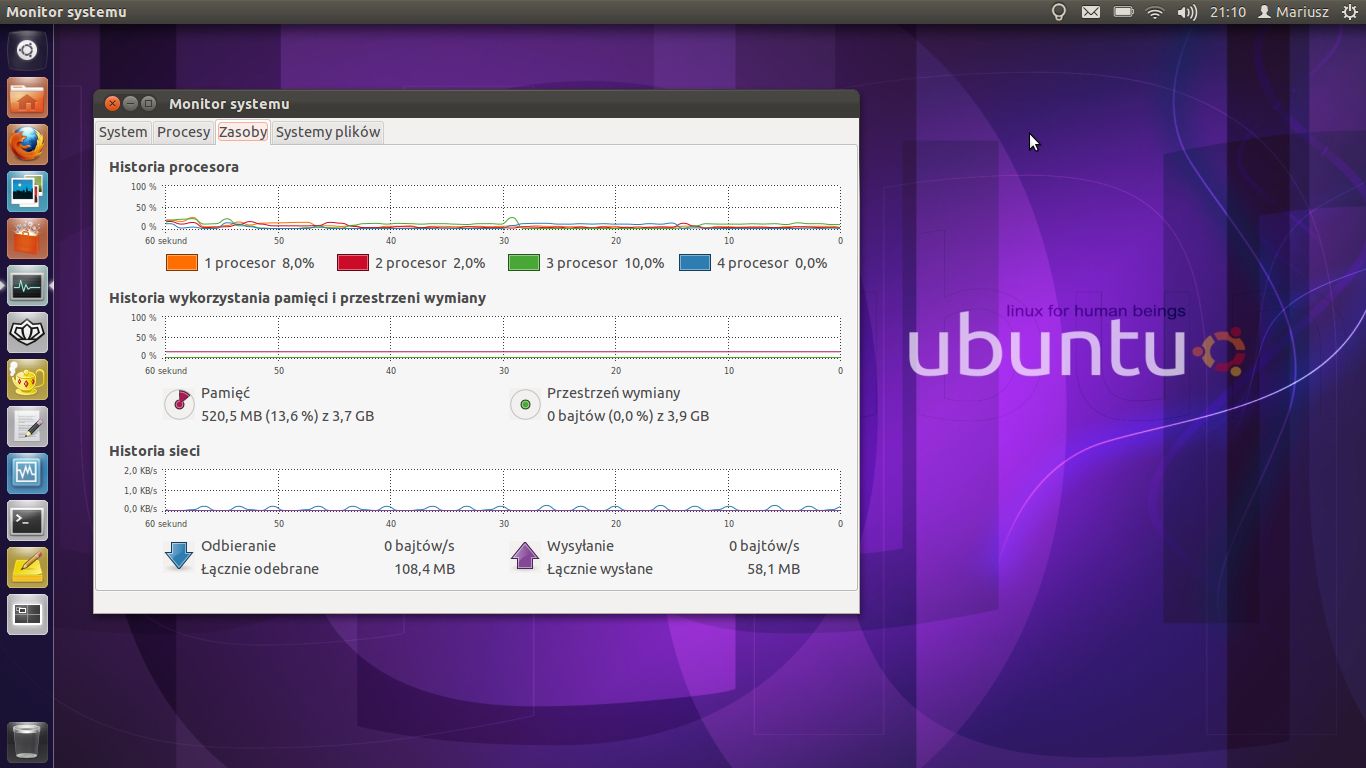1366x768 pixels.
Task: Click the Odbieranie label
Action: [238, 546]
